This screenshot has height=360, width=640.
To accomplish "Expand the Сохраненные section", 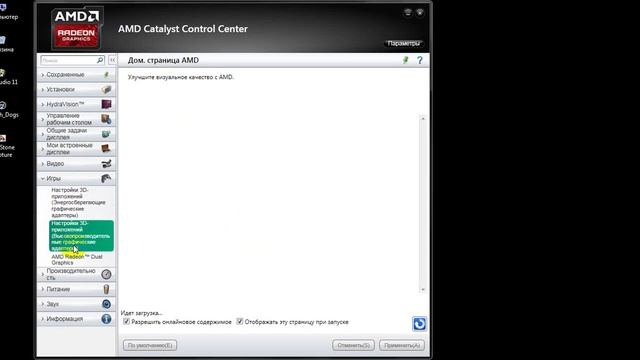I will [x=76, y=75].
